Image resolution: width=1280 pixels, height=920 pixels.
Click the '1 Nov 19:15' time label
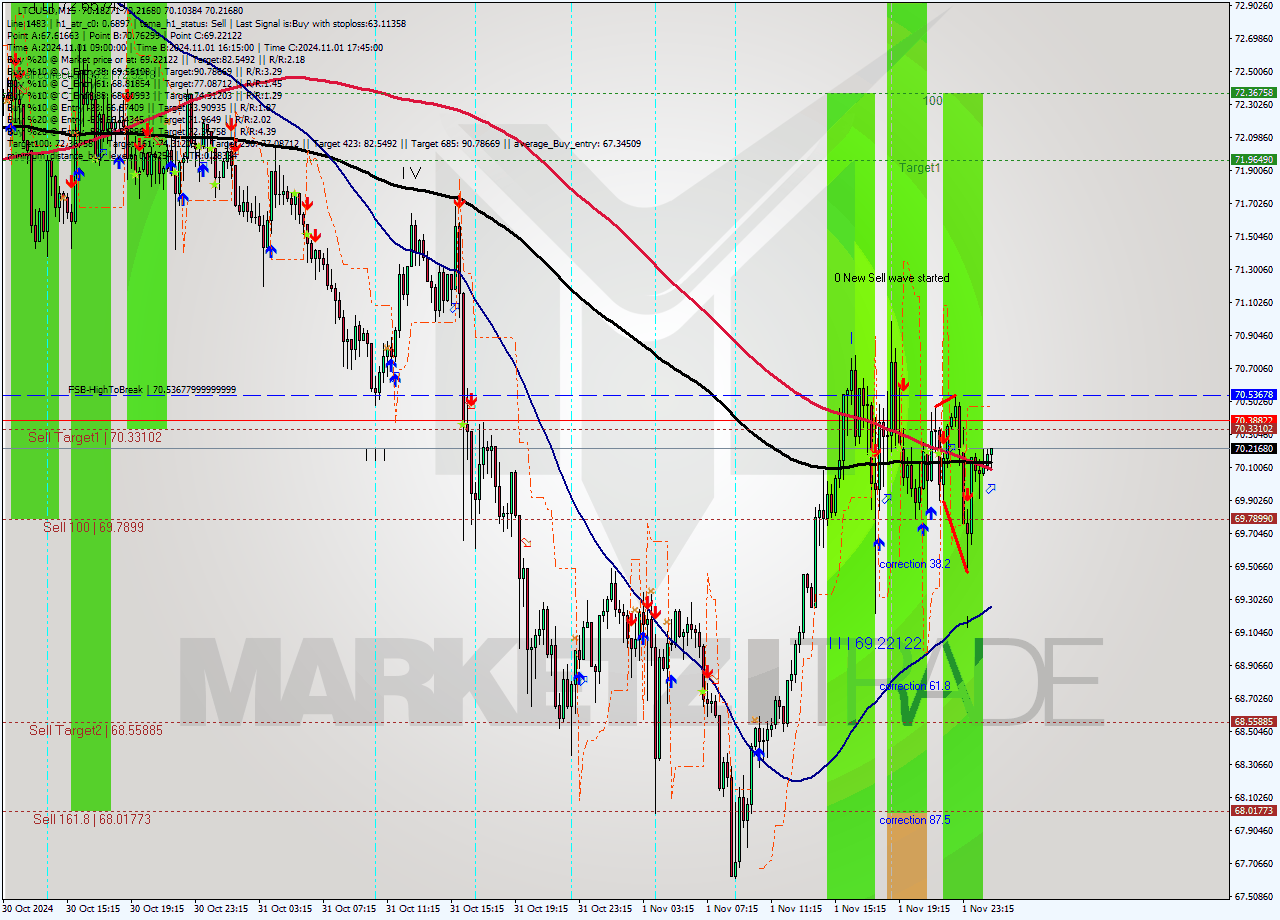pos(924,909)
